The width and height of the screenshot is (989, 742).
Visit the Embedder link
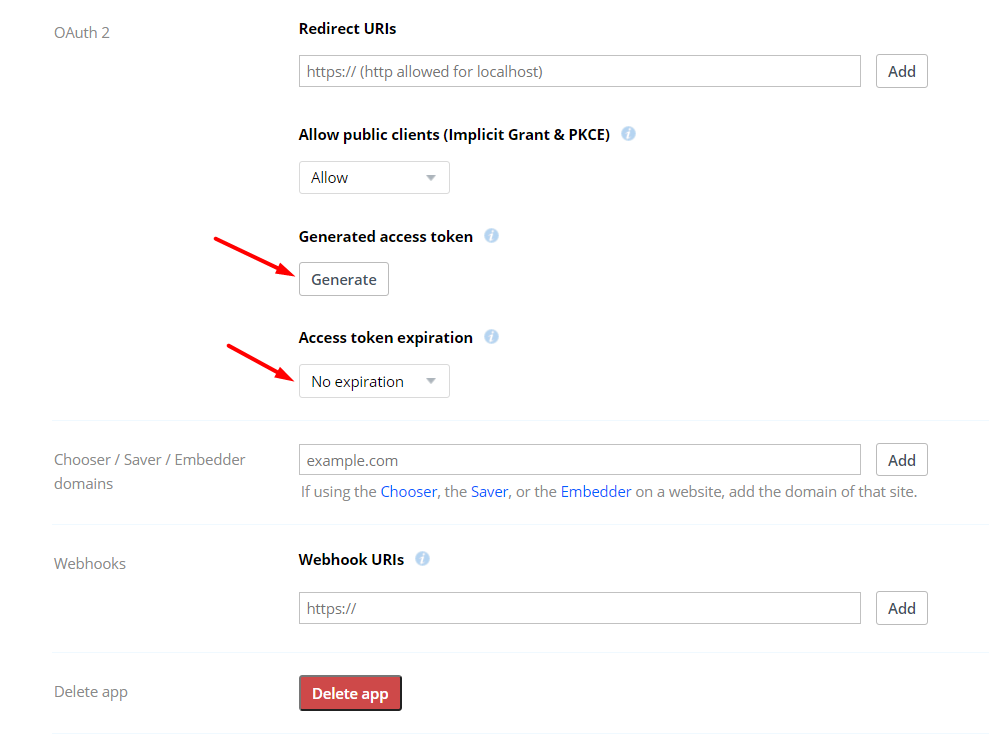[595, 492]
